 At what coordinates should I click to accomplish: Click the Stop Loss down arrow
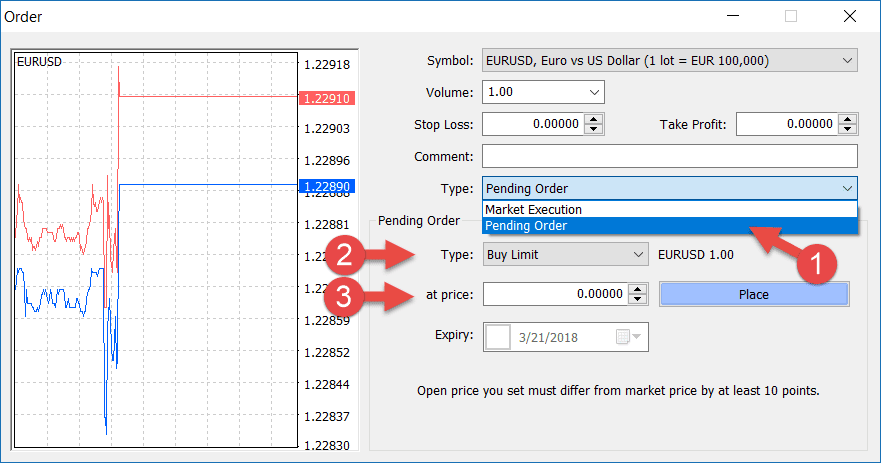point(594,130)
